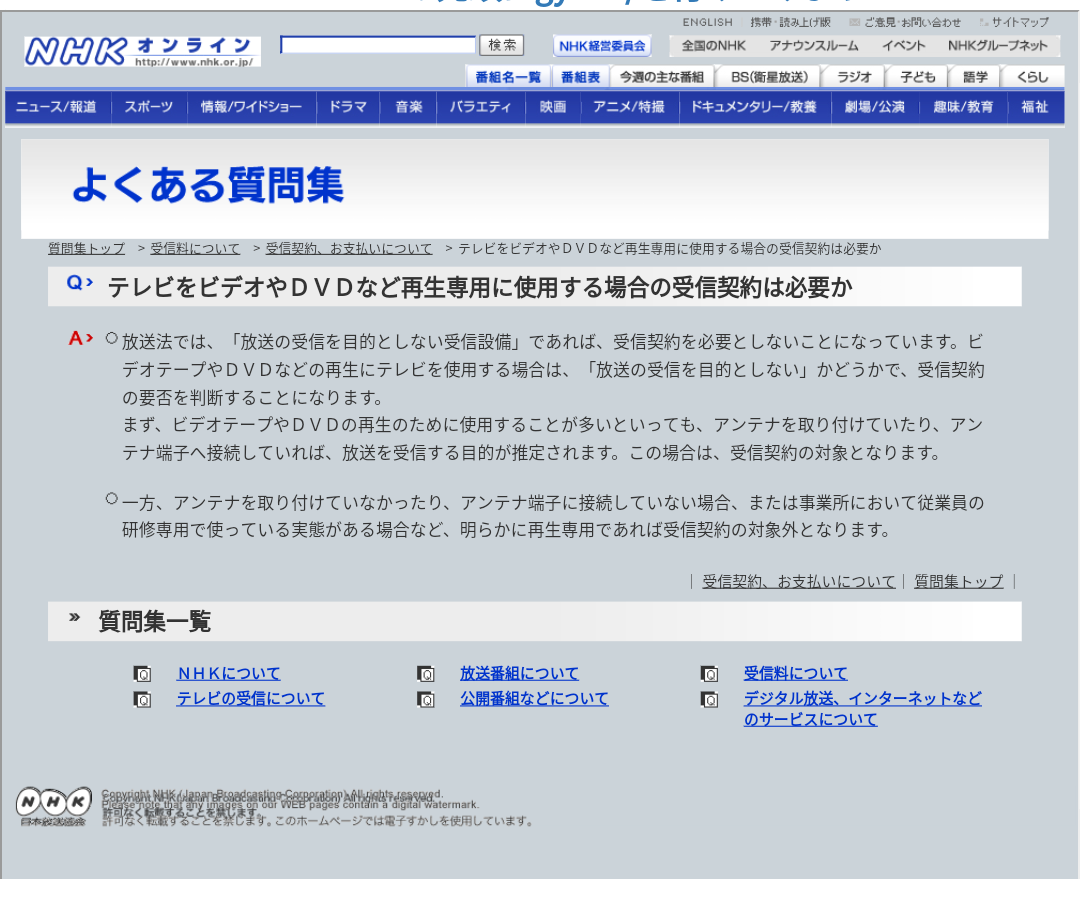The image size is (1080, 904).
Task: Click the Q icon beside デジタル放送、インターネット
Action: 710,699
